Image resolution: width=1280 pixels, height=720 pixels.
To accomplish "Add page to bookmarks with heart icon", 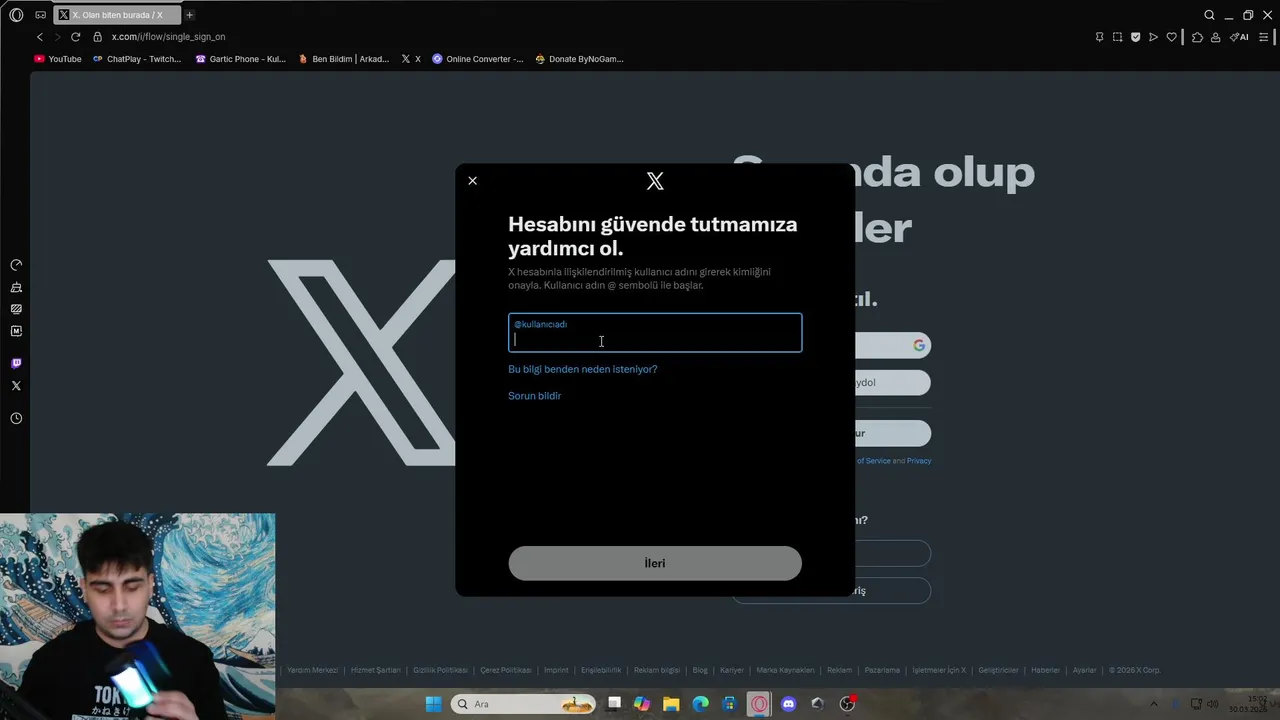I will (x=1172, y=37).
